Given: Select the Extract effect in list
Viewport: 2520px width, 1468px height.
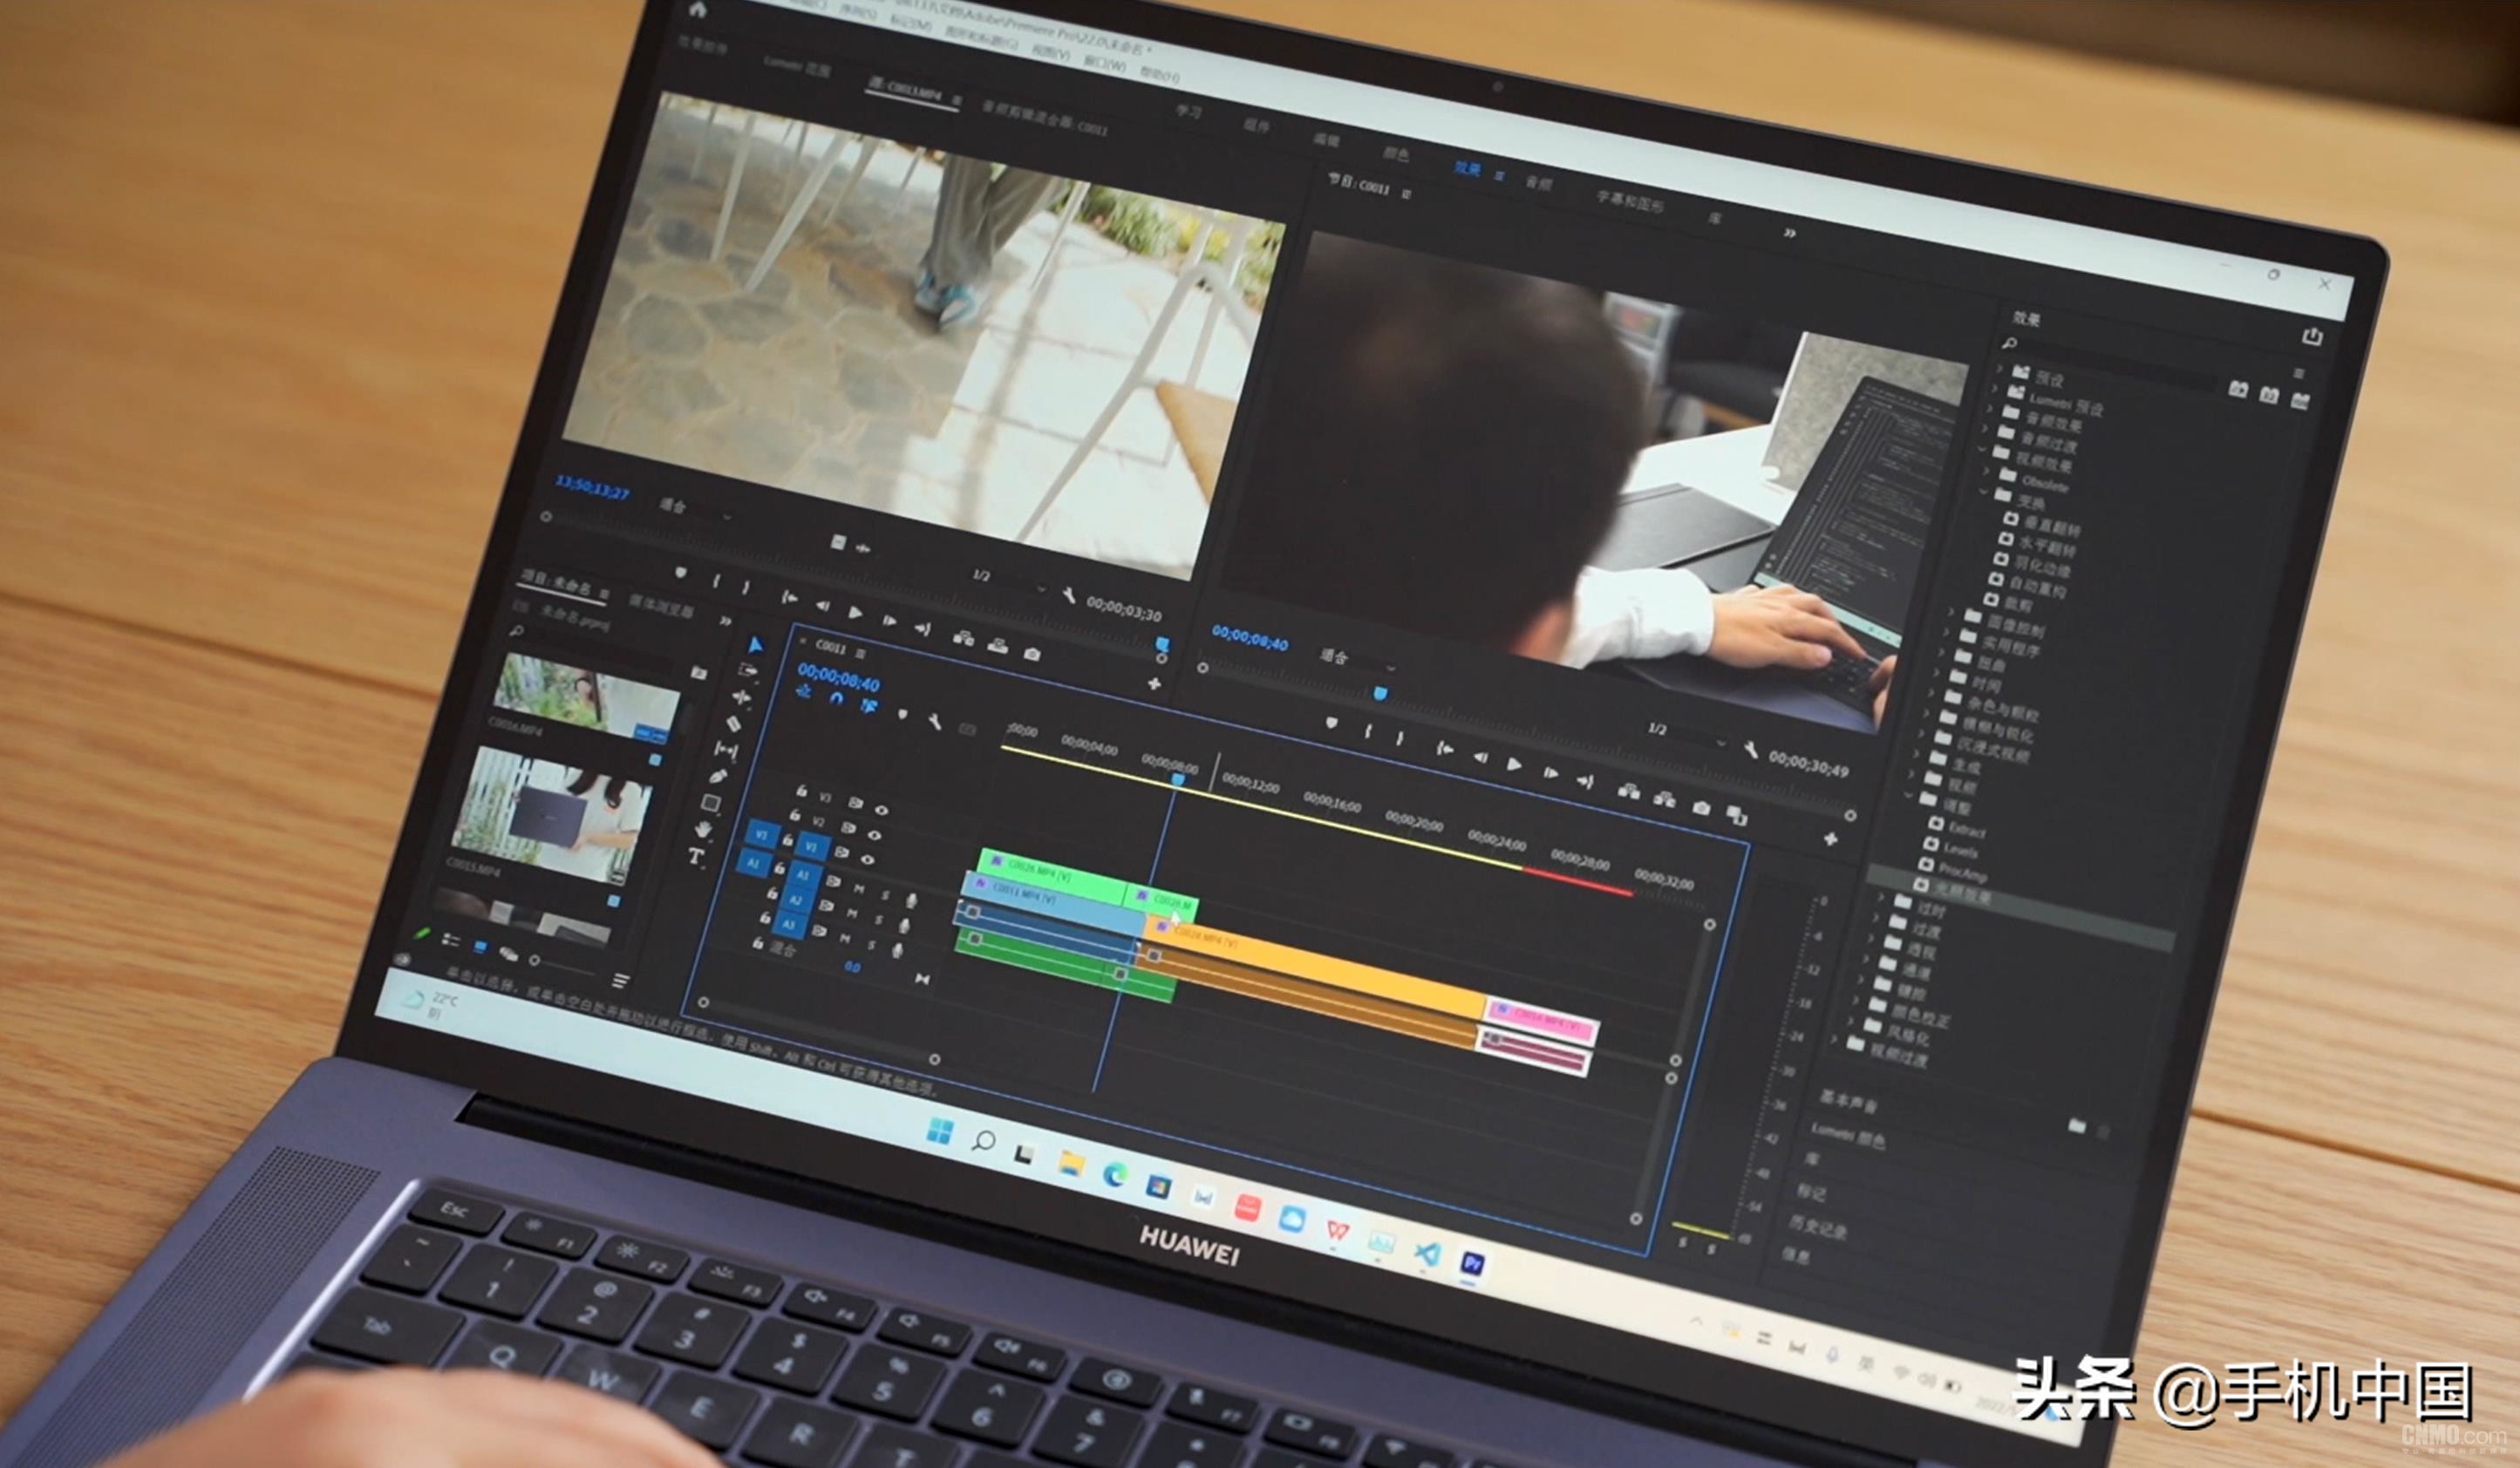Looking at the screenshot, I should pos(1966,830).
